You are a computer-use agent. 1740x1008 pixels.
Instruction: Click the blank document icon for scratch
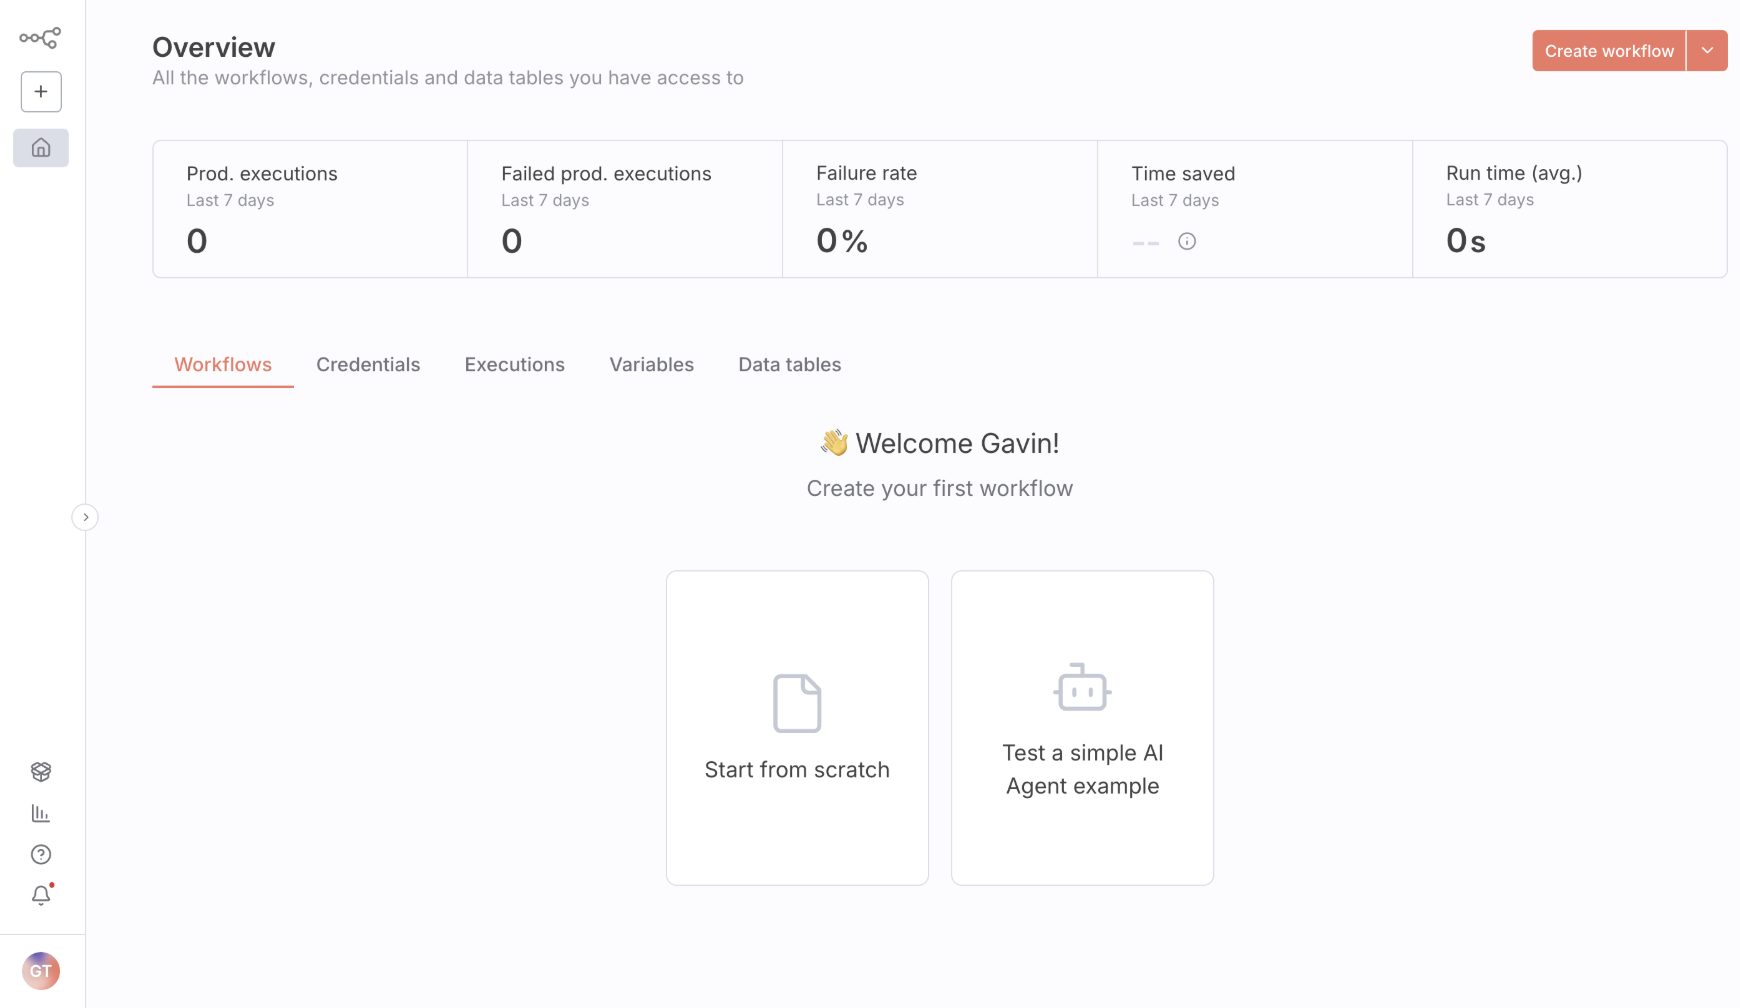coord(797,703)
